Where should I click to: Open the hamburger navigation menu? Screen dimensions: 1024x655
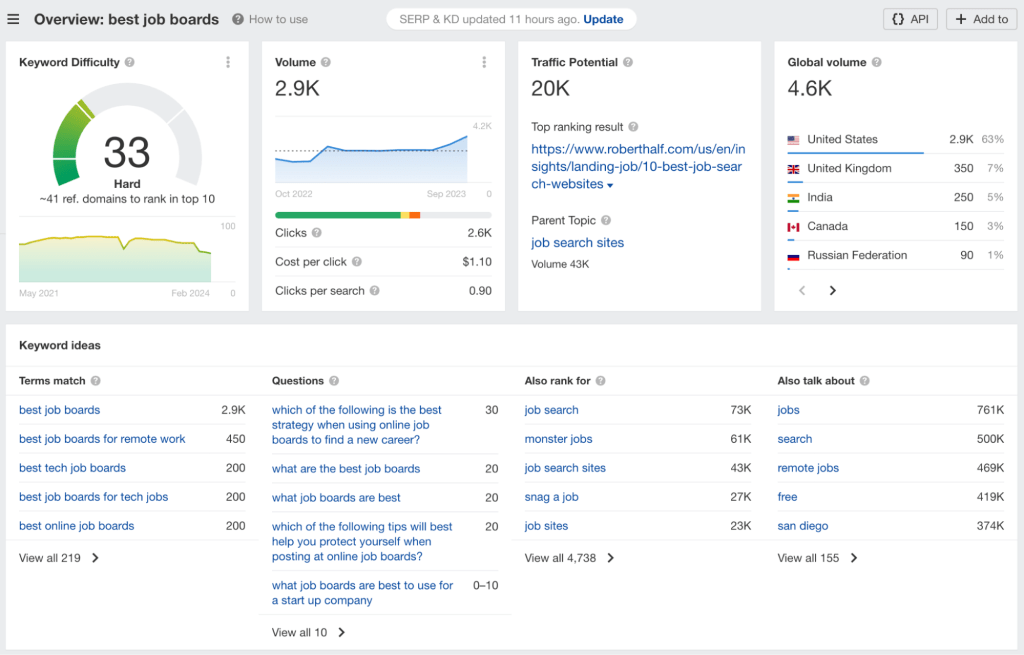click(x=14, y=18)
